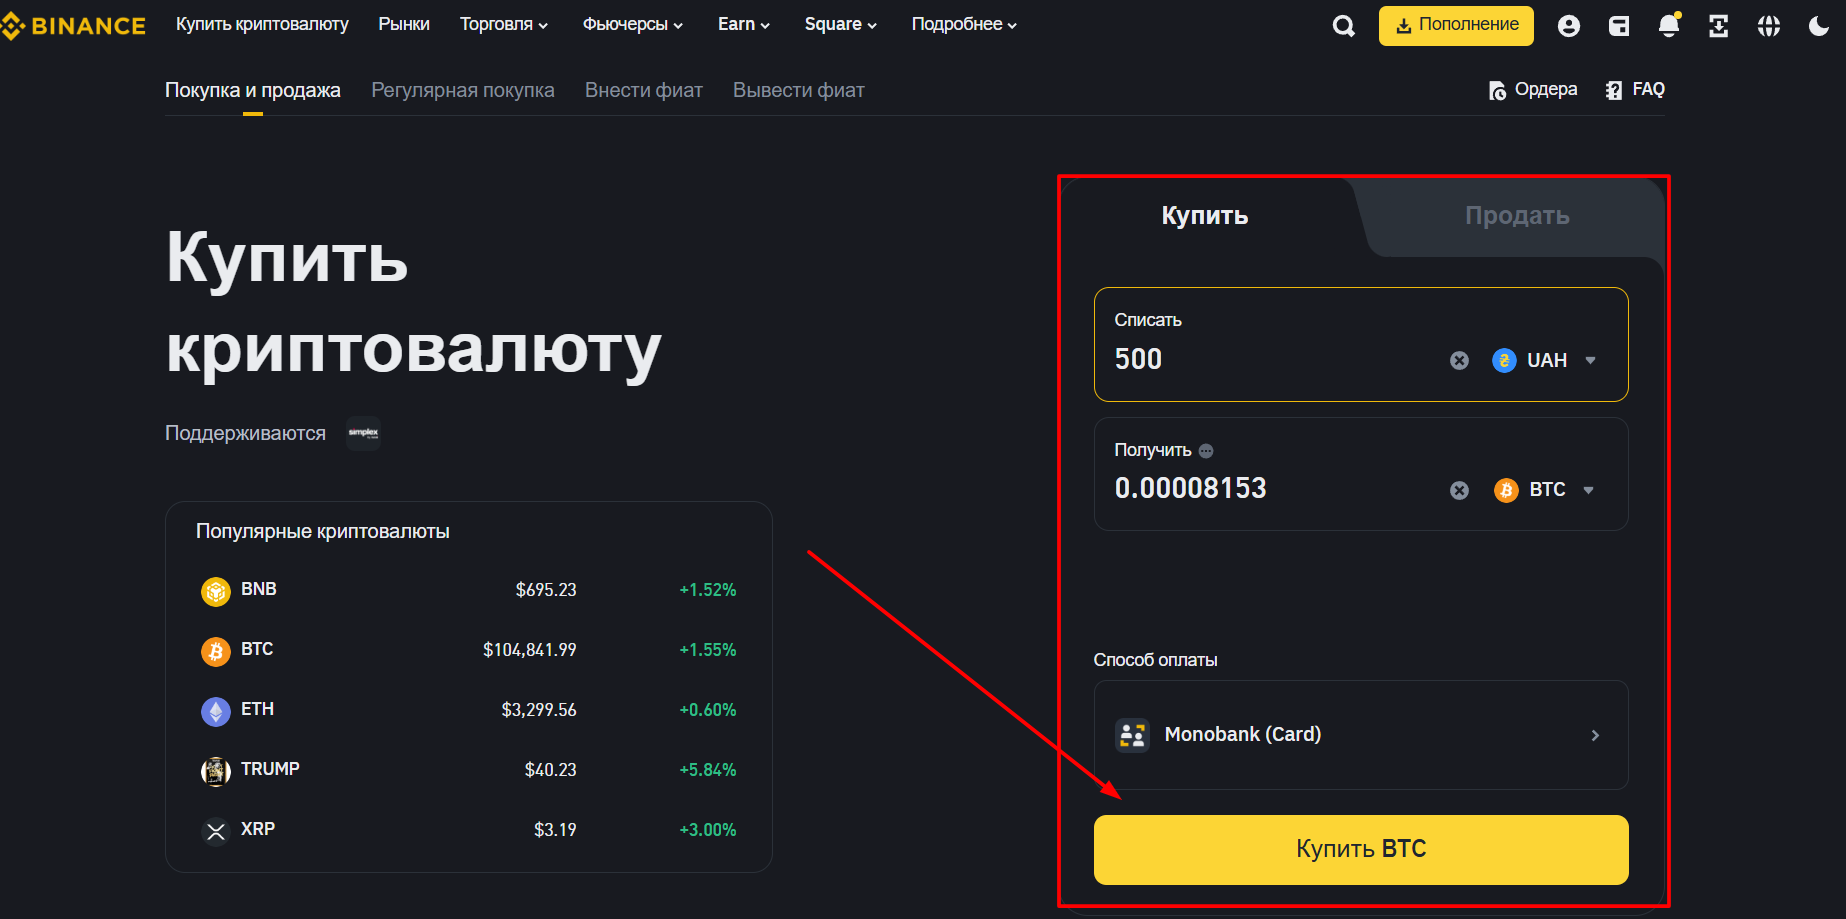
Task: Click the Simplex supported provider logo
Action: tap(363, 433)
